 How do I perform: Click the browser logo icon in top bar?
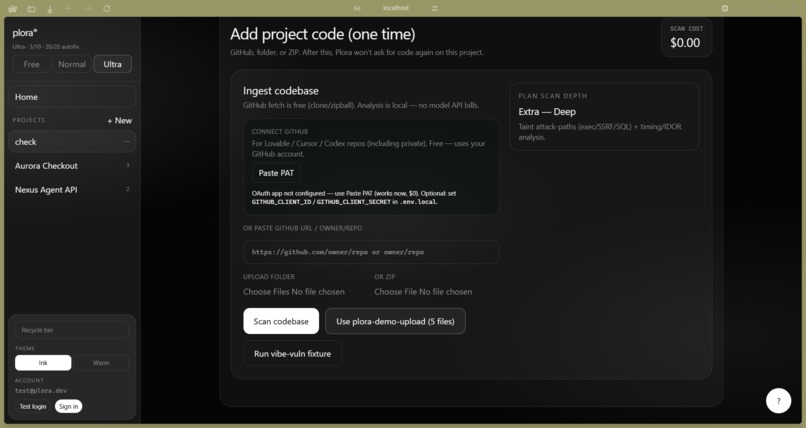pyautogui.click(x=13, y=9)
